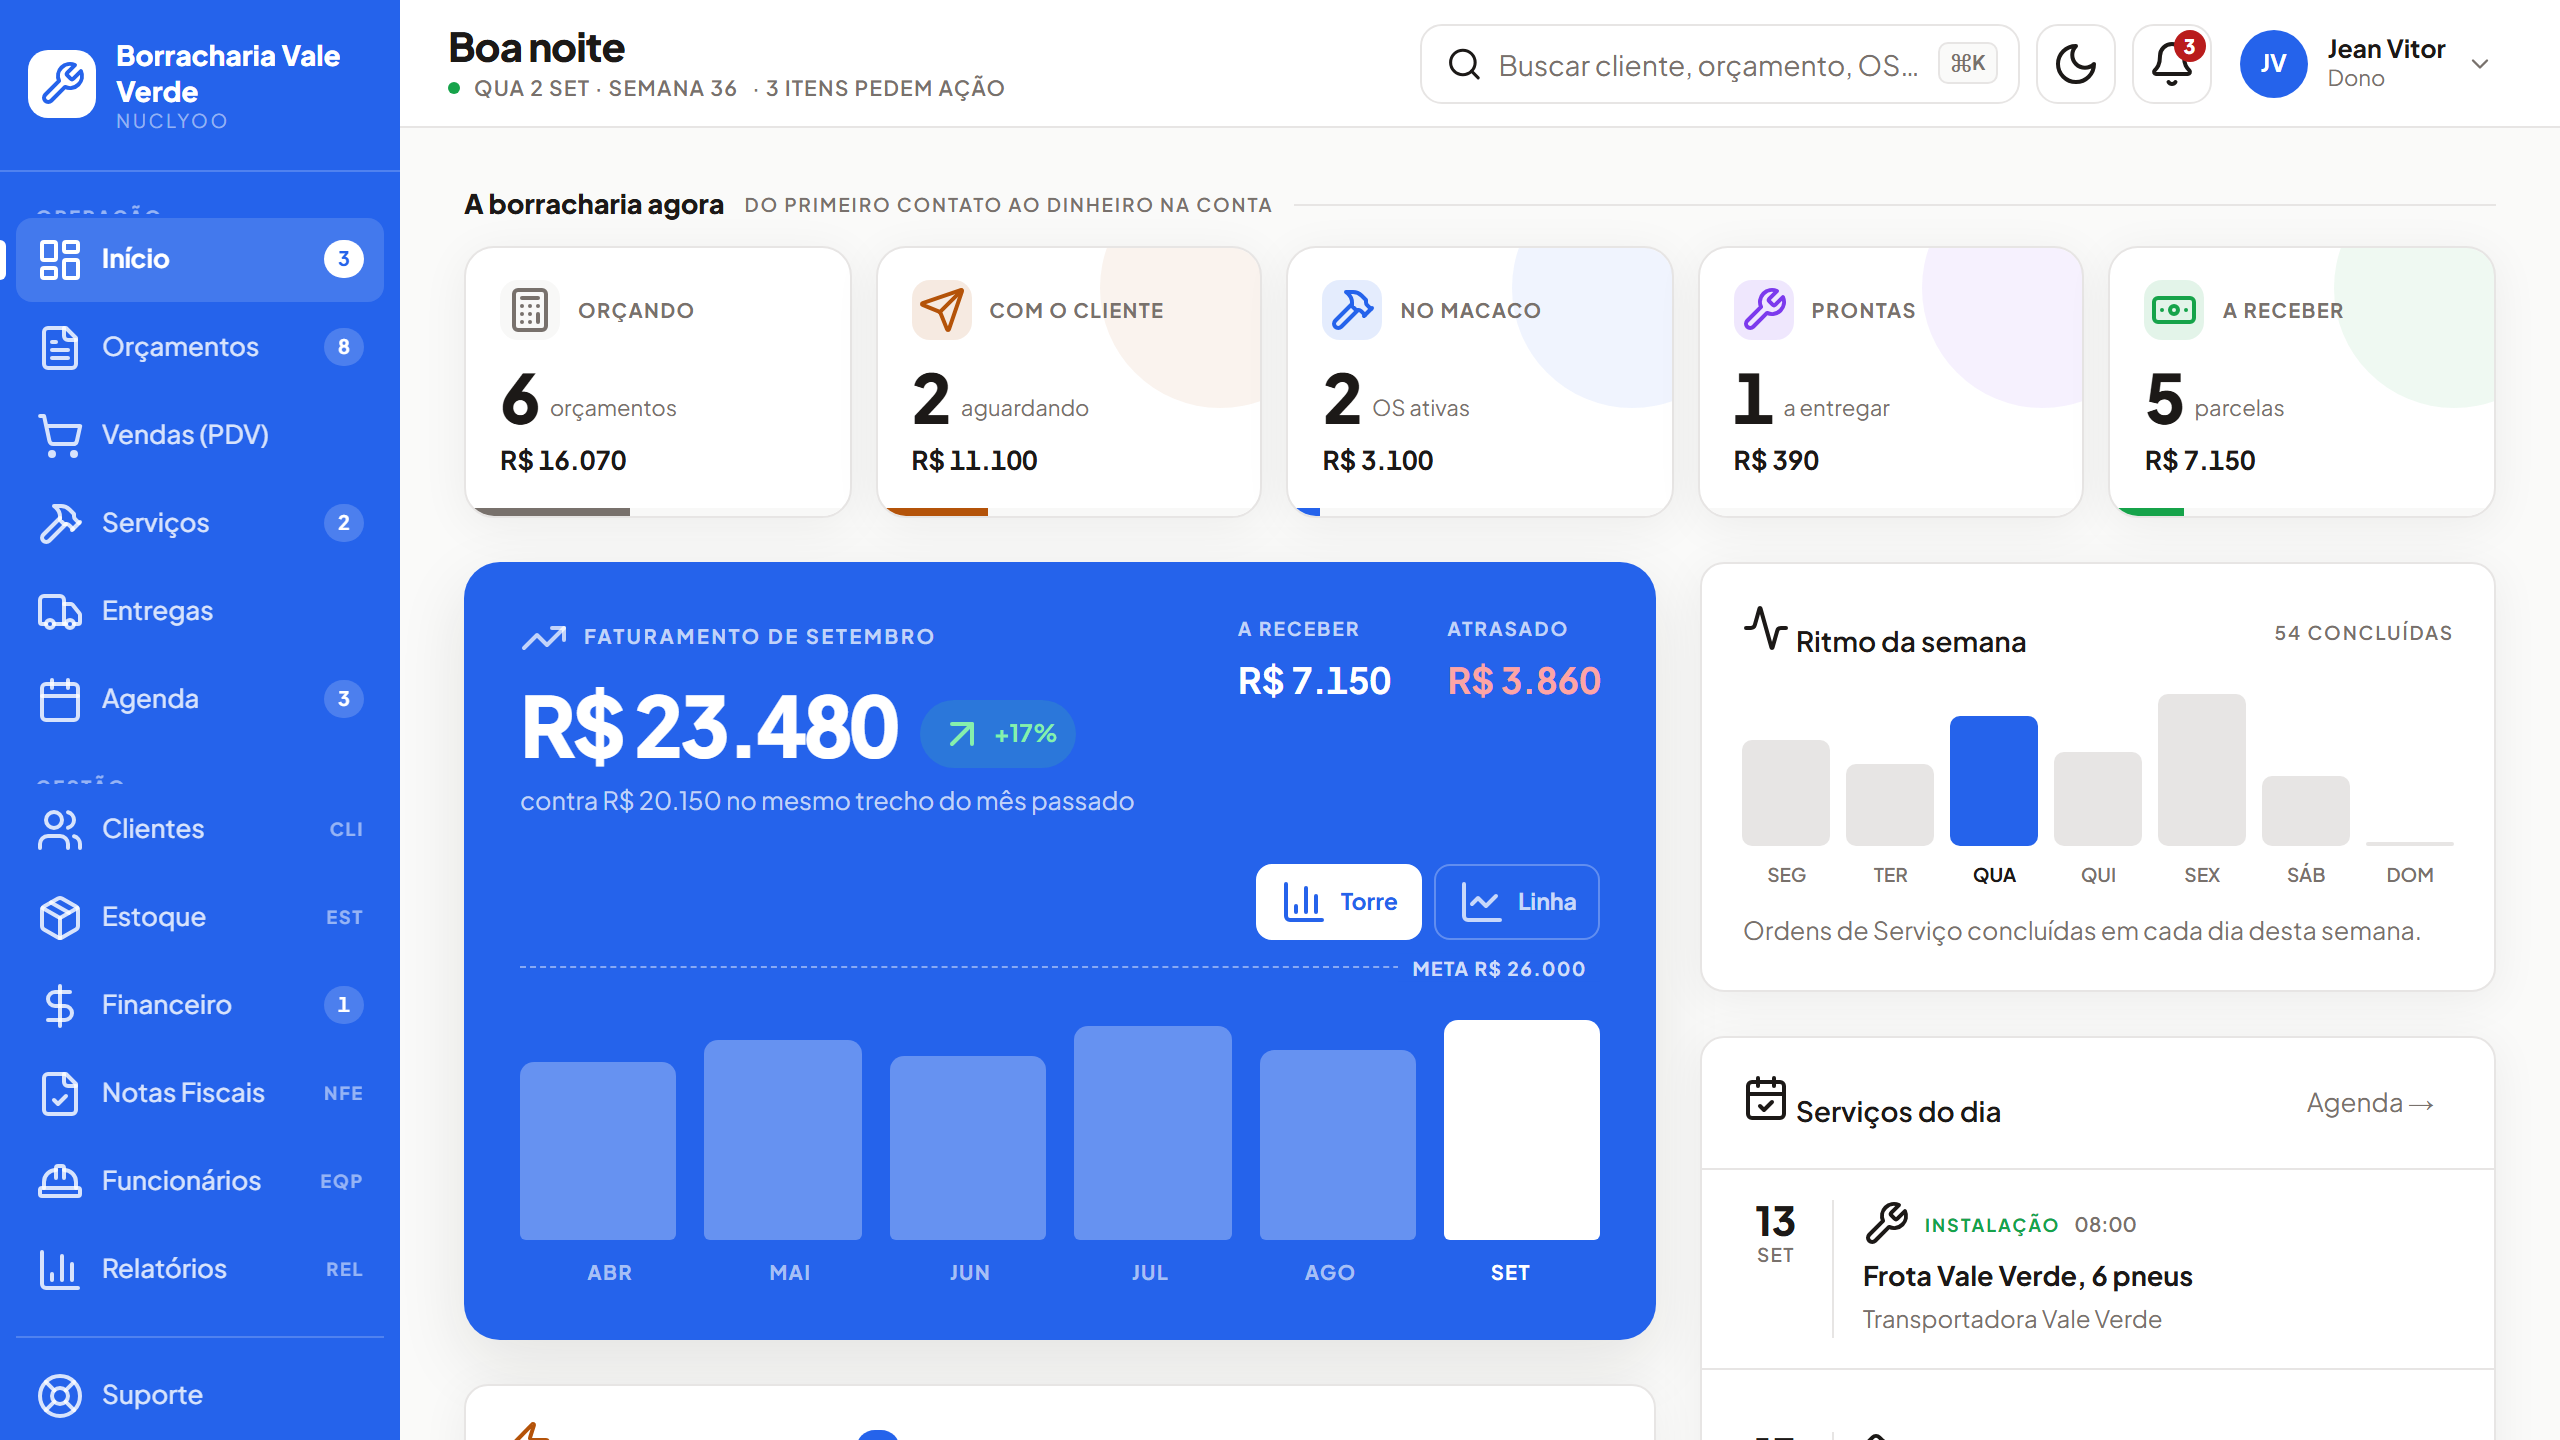Open Suporte lifebuoy icon
This screenshot has width=2560, height=1440.
[x=60, y=1395]
